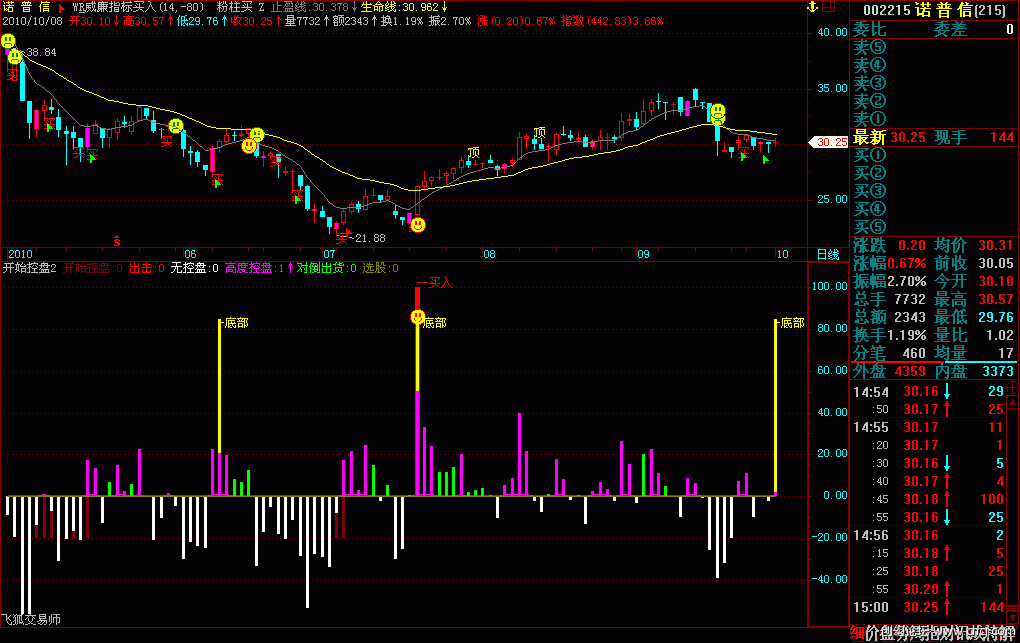Click the 最高 30.57 value
The image size is (1020, 643).
tap(996, 299)
